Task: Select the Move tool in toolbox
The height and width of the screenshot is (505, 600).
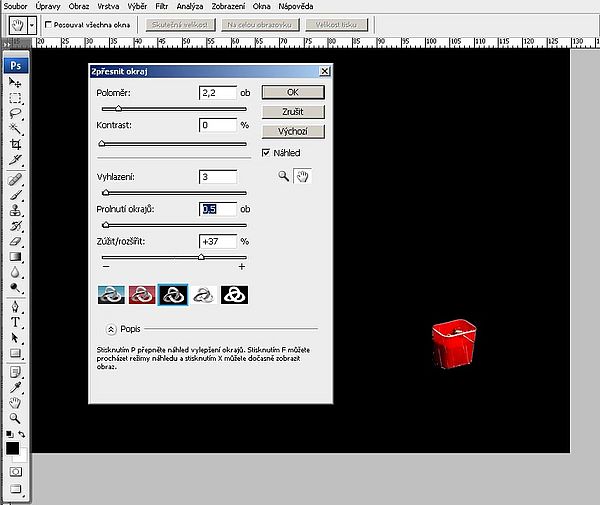Action: (x=16, y=83)
